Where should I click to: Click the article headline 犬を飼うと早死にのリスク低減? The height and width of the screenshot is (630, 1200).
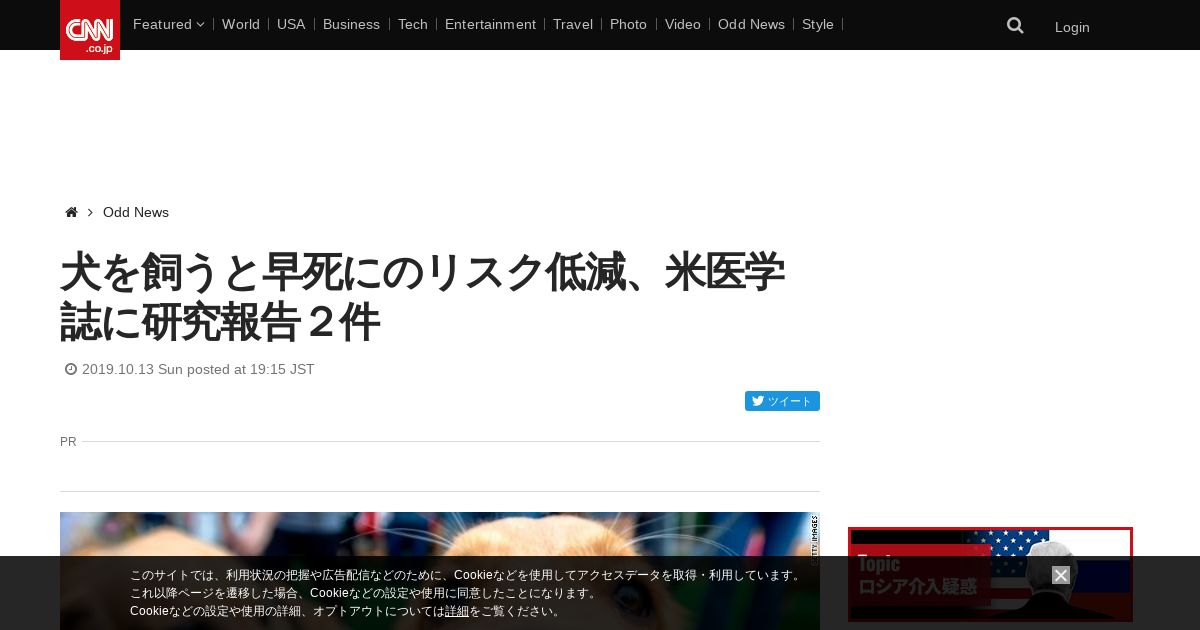[422, 297]
